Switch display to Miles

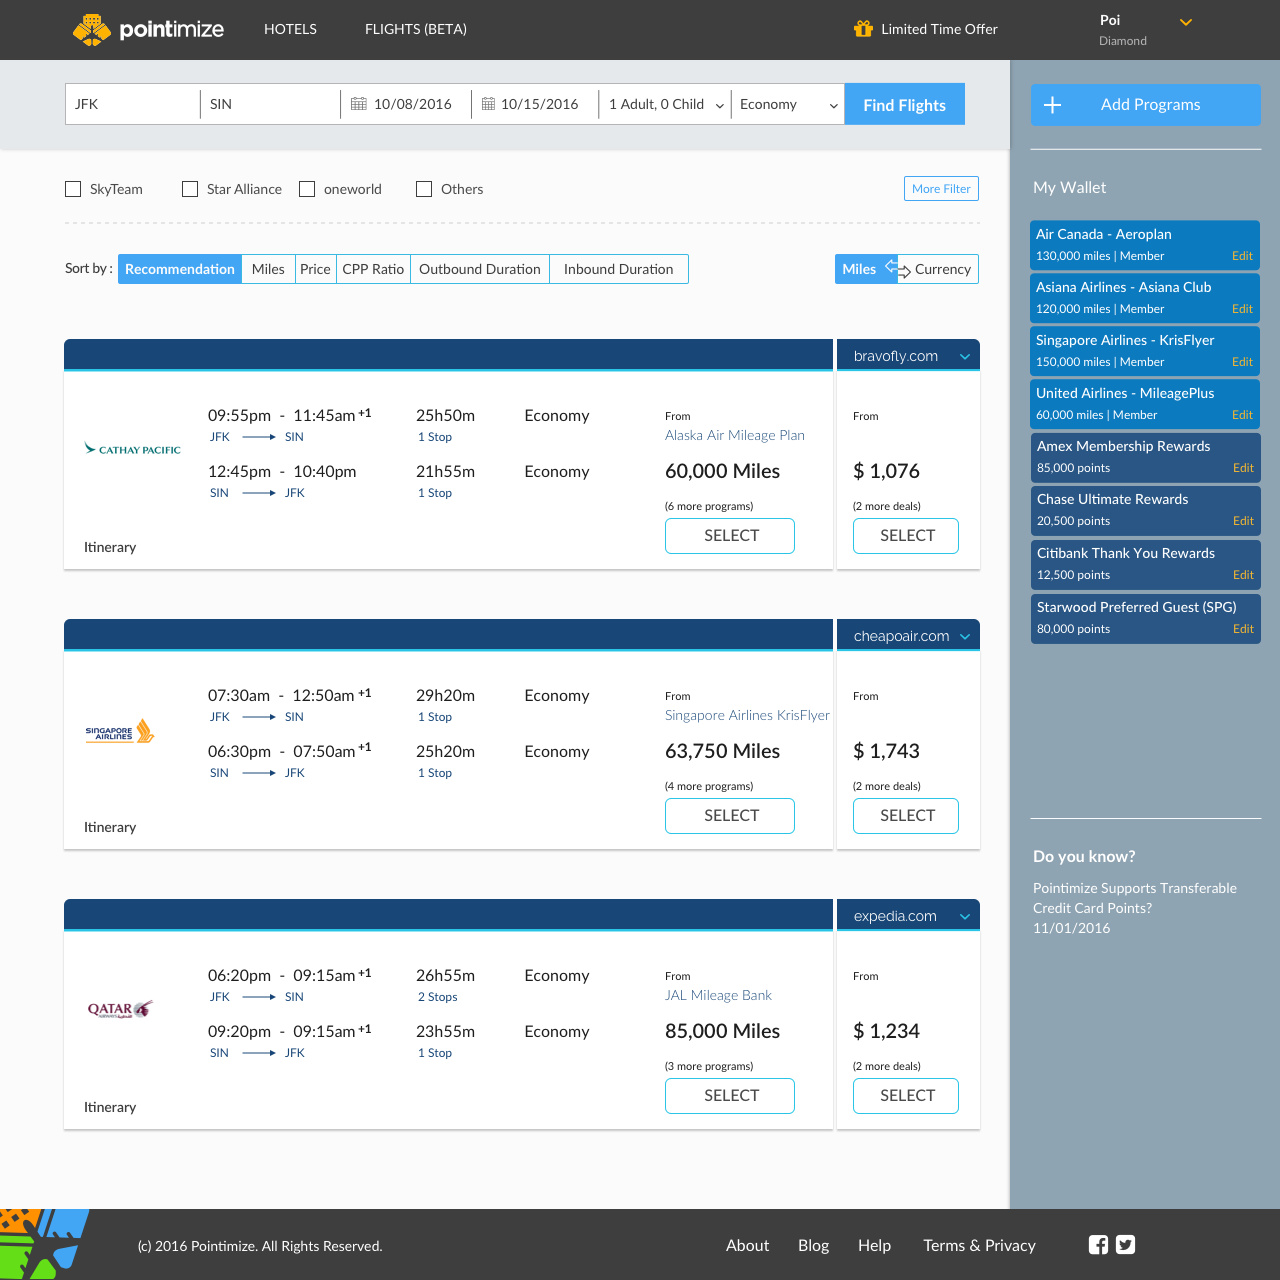859,269
